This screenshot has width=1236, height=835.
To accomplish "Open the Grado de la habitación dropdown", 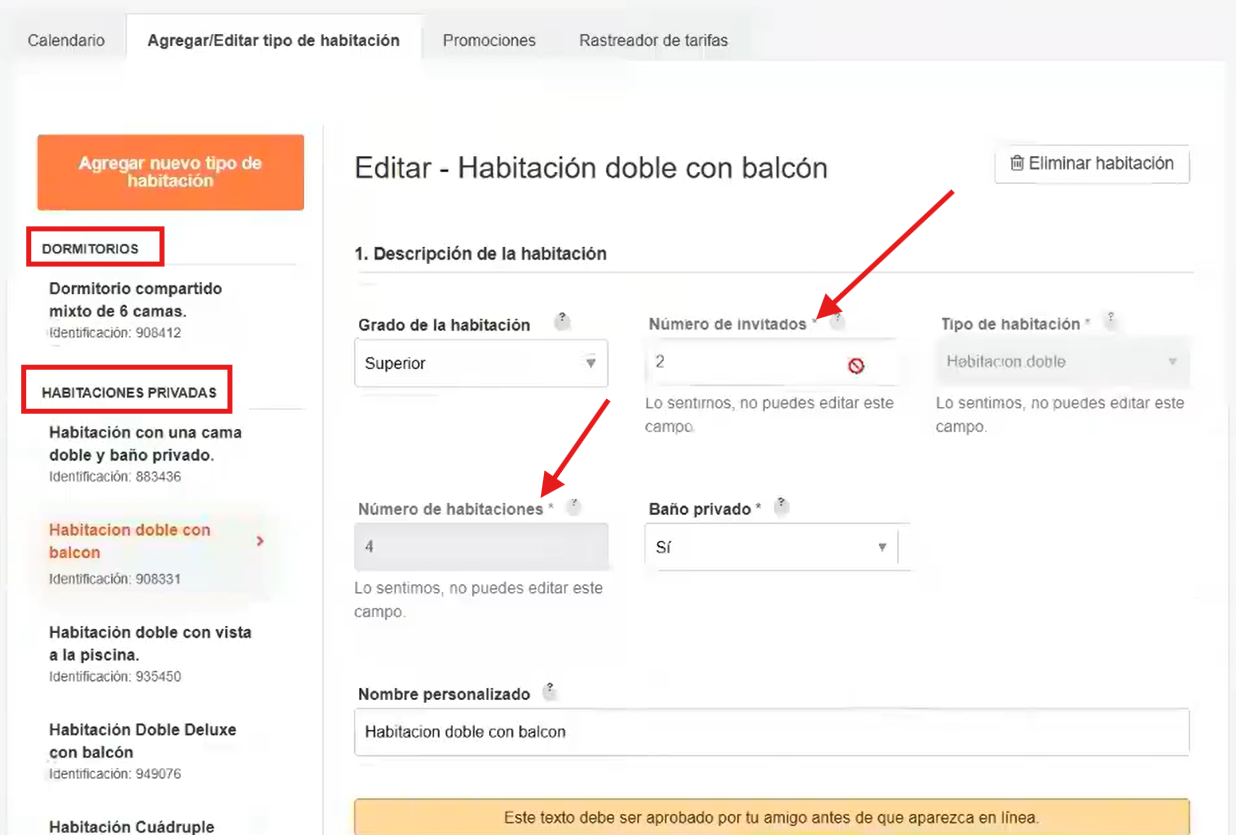I will [480, 363].
